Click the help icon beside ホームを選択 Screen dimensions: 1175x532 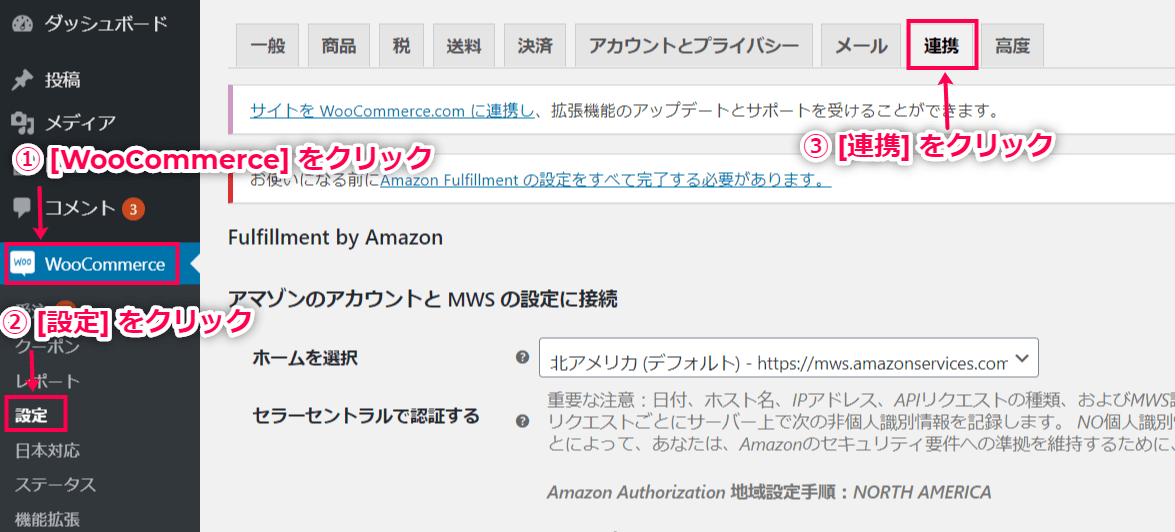point(522,358)
